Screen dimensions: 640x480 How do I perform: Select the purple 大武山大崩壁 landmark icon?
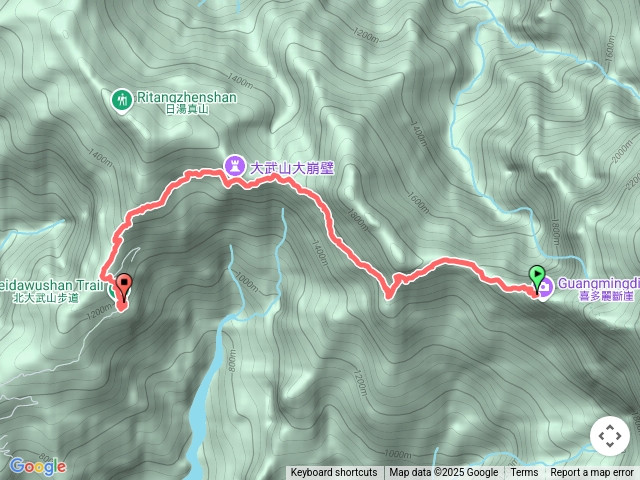pyautogui.click(x=235, y=166)
